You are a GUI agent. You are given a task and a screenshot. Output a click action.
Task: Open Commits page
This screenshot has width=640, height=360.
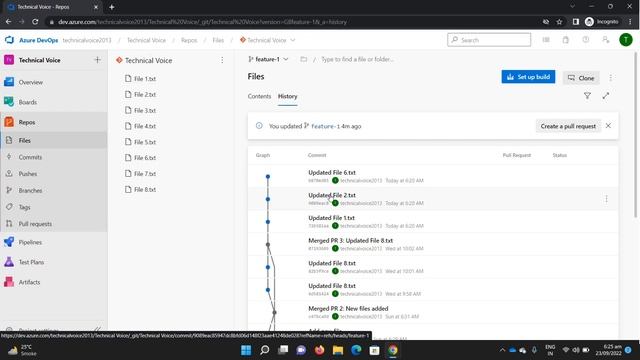click(30, 157)
